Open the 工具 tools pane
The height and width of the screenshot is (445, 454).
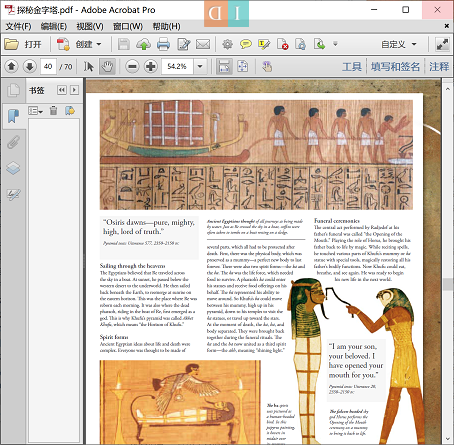[x=352, y=67]
